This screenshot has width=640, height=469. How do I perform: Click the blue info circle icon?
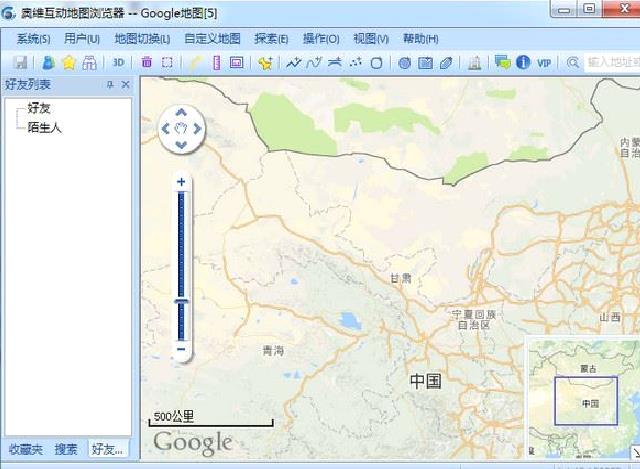523,62
